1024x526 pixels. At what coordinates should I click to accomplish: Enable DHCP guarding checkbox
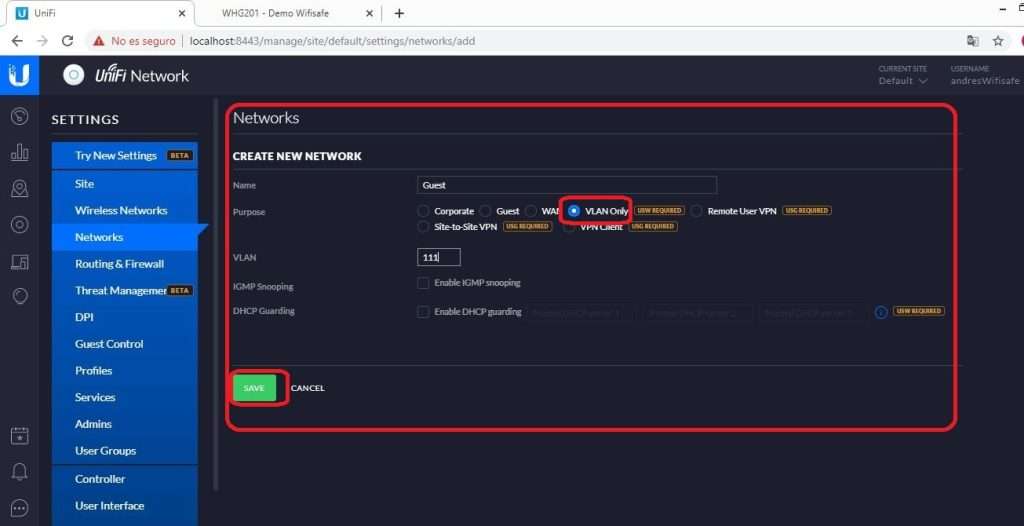(423, 312)
